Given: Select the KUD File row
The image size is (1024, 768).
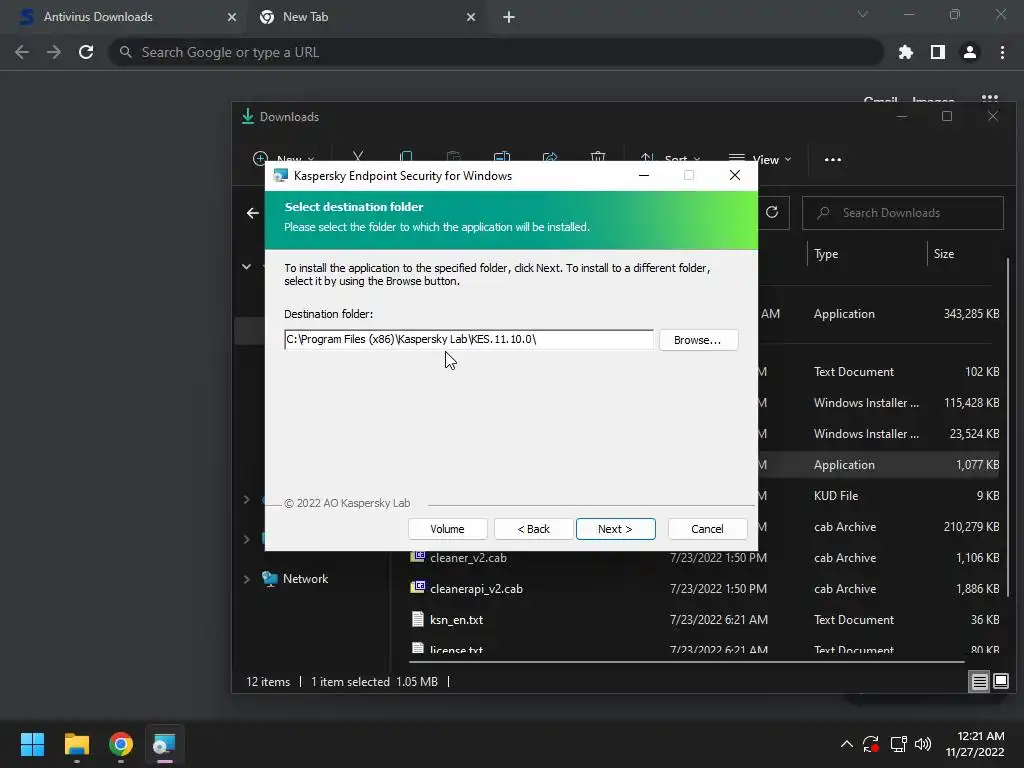Looking at the screenshot, I should point(880,496).
